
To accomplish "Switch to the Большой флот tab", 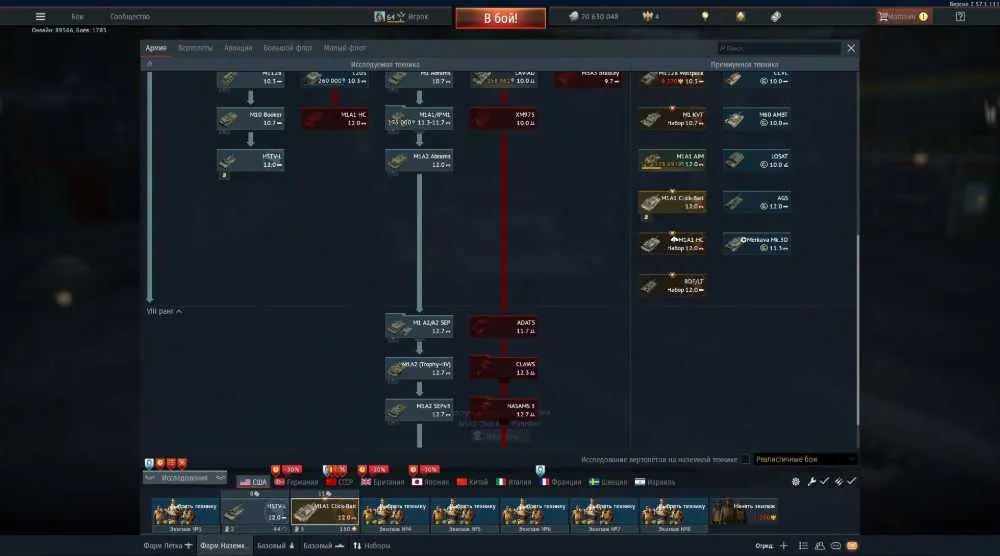I will tap(288, 48).
